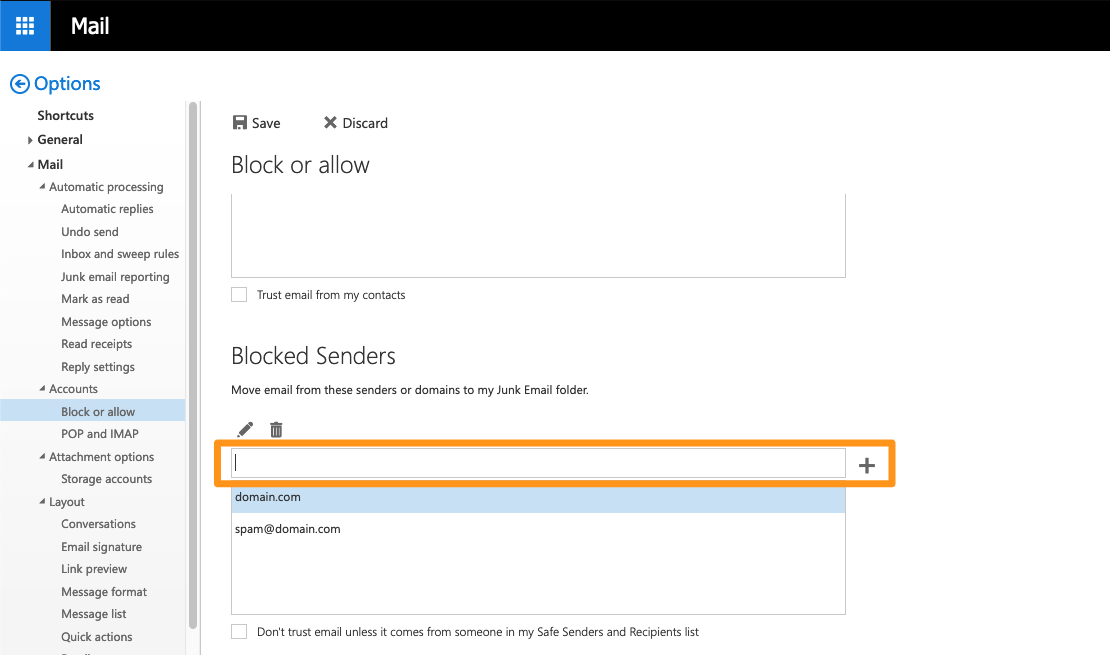The image size is (1110, 655).
Task: Select POP and IMAP in sidebar
Action: tap(100, 434)
